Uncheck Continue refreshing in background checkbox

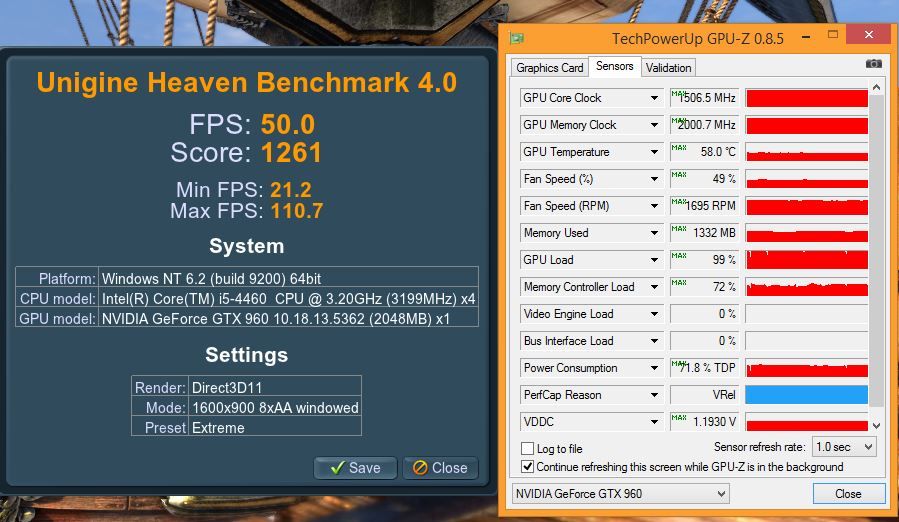point(527,466)
